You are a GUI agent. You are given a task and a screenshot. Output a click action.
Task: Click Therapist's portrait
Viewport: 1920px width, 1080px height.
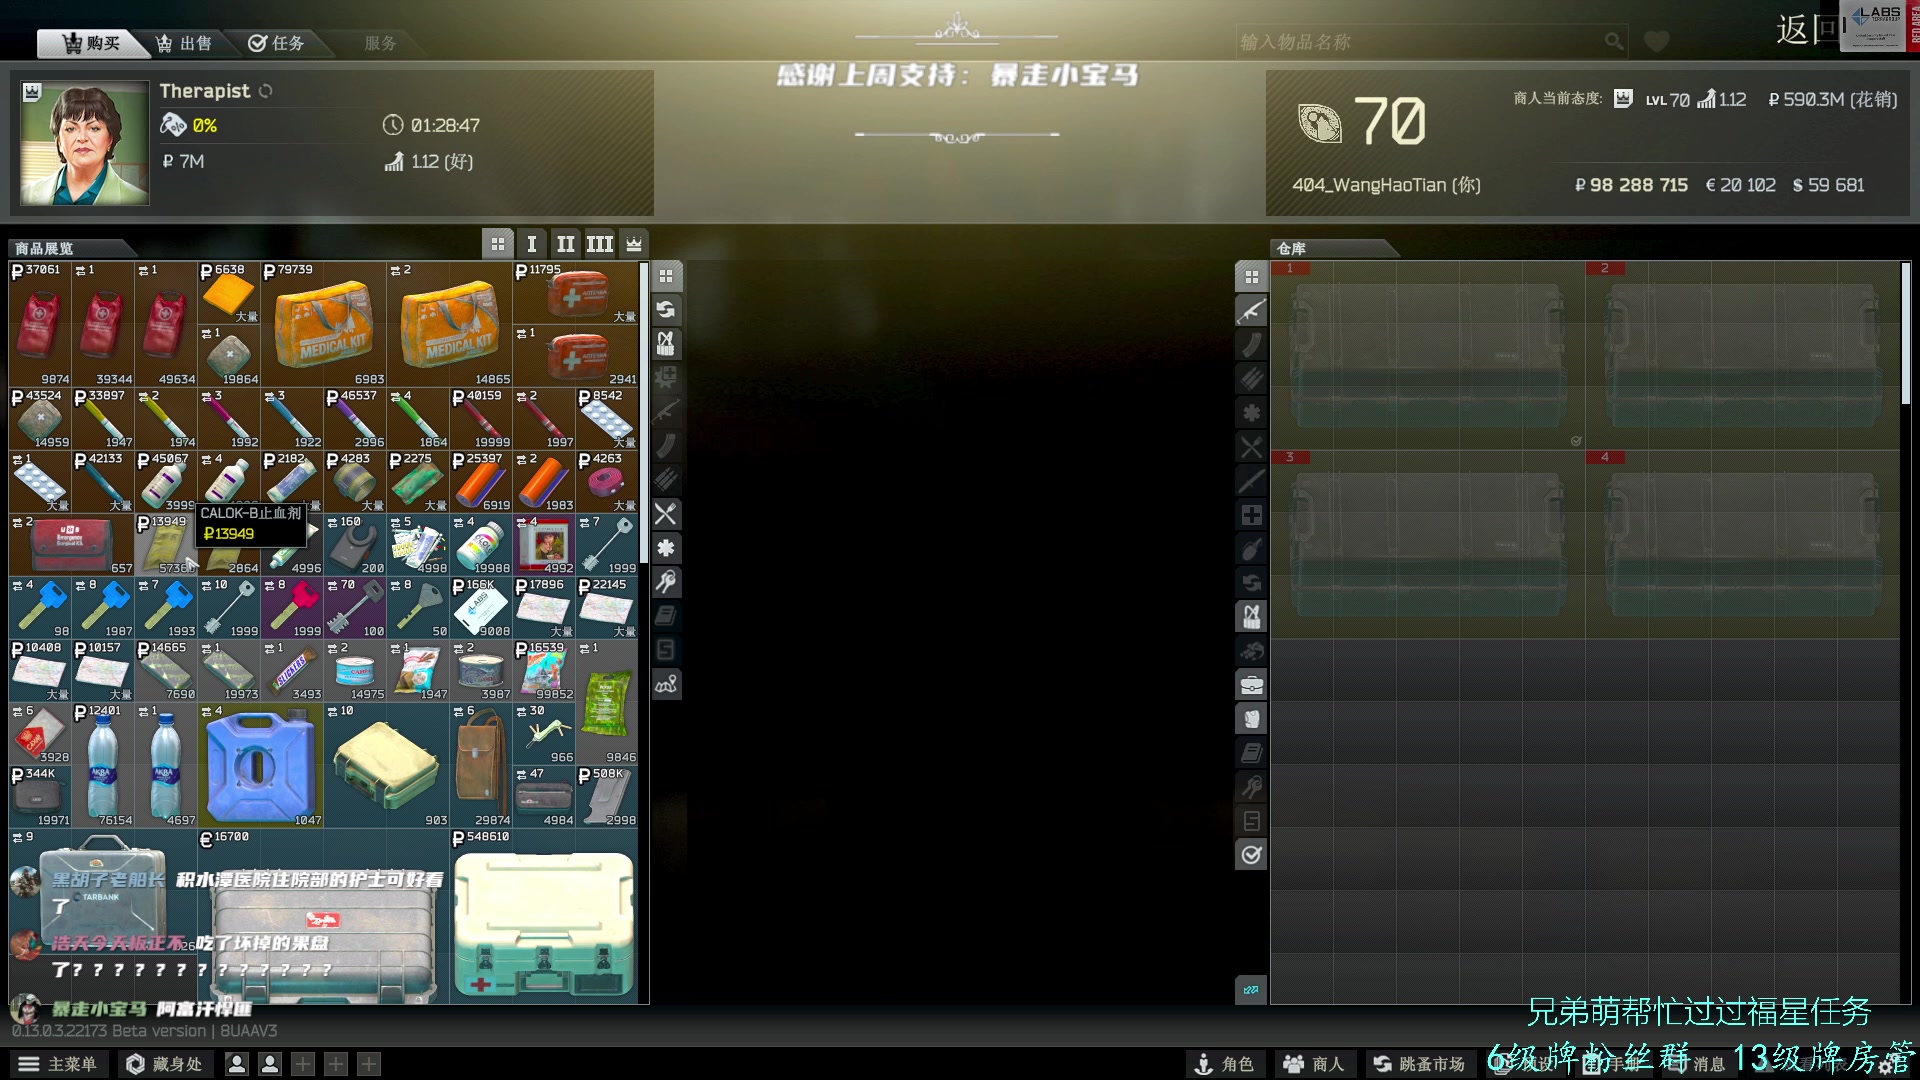pyautogui.click(x=85, y=143)
